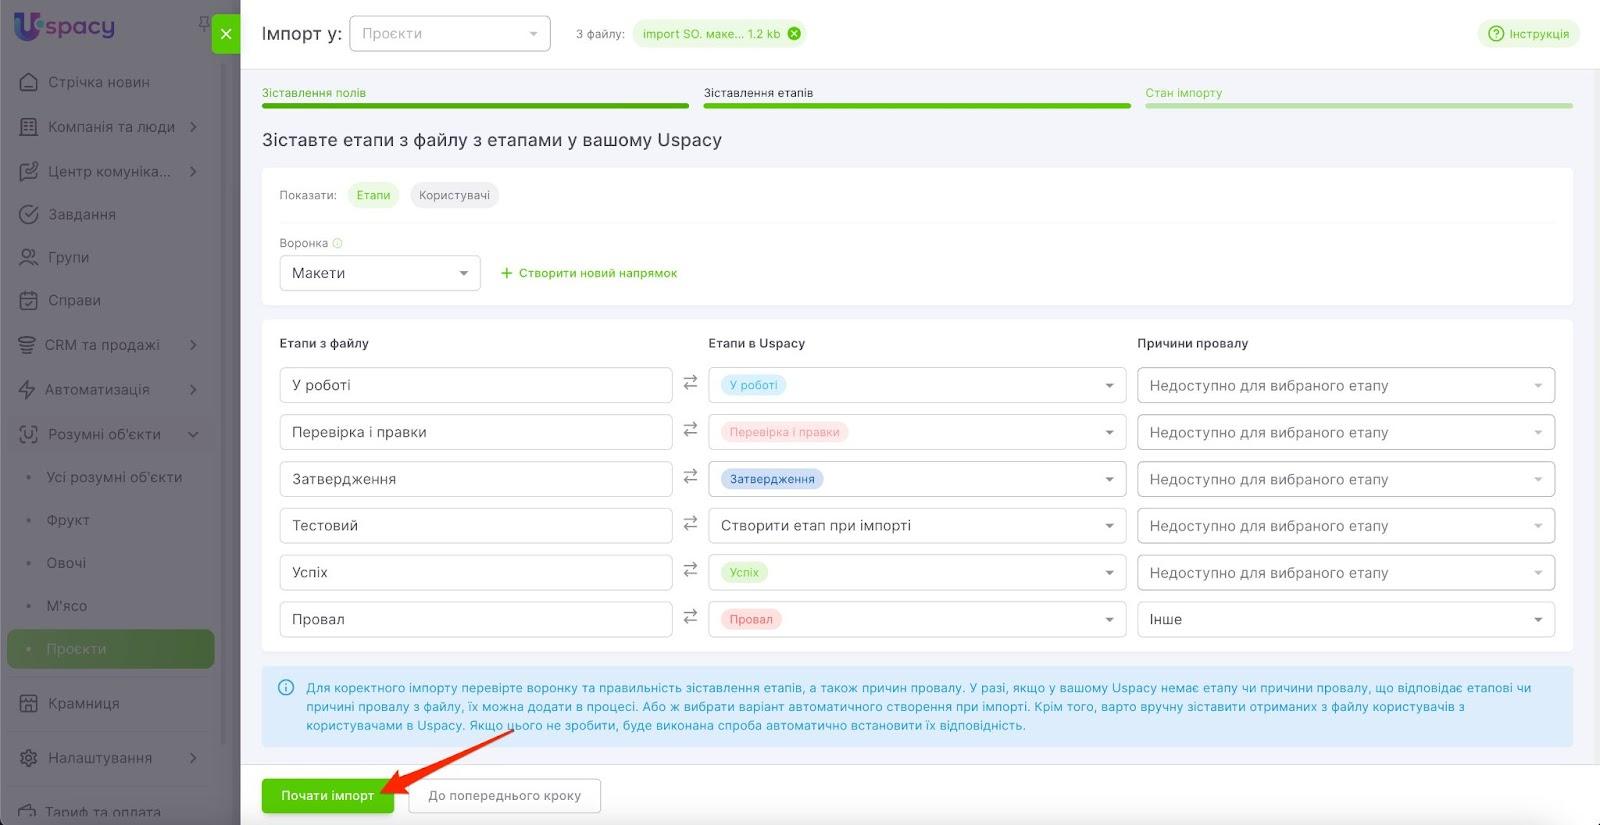Click the info icon in blue notice
The image size is (1600, 825).
click(x=286, y=688)
